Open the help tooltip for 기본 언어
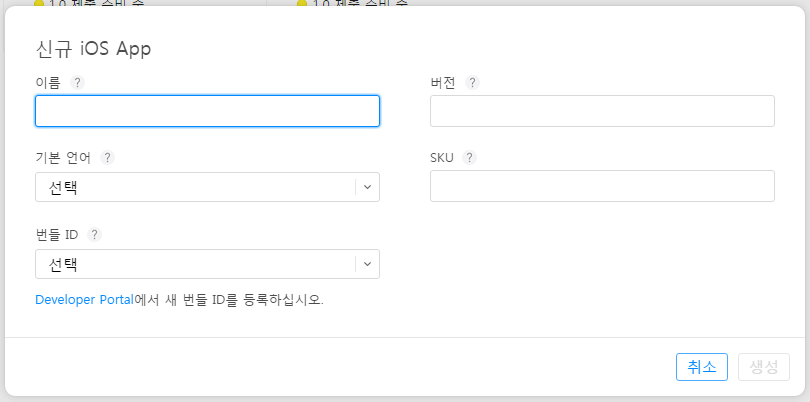 (107, 158)
